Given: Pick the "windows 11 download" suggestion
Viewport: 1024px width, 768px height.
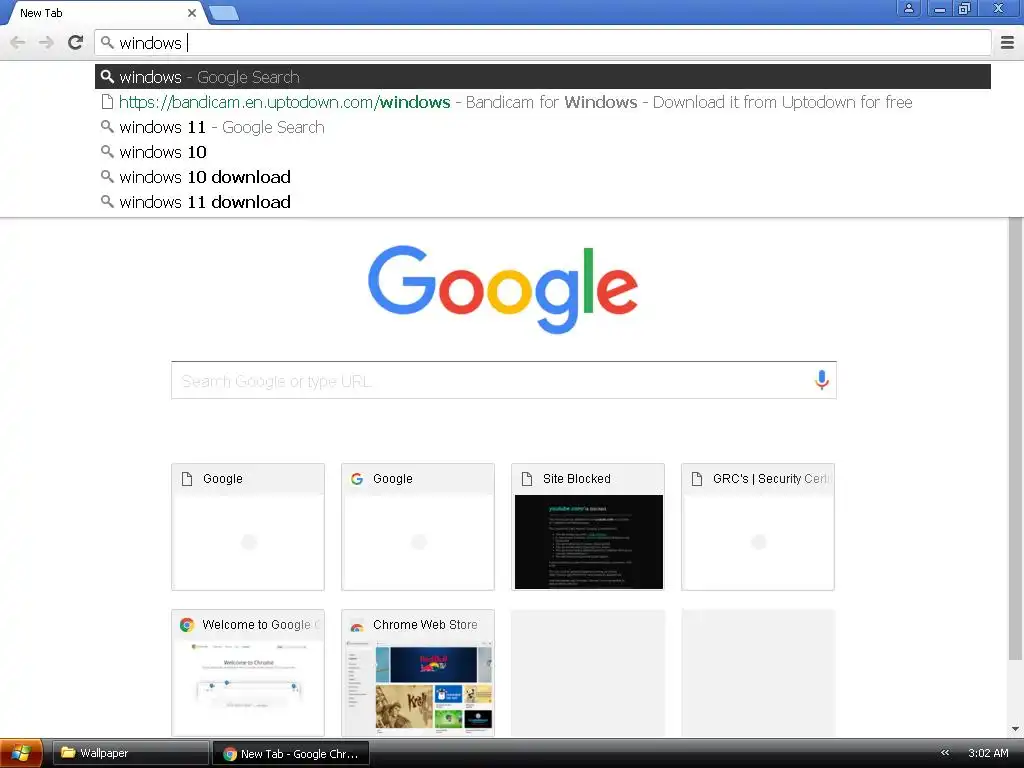Looking at the screenshot, I should 543,202.
